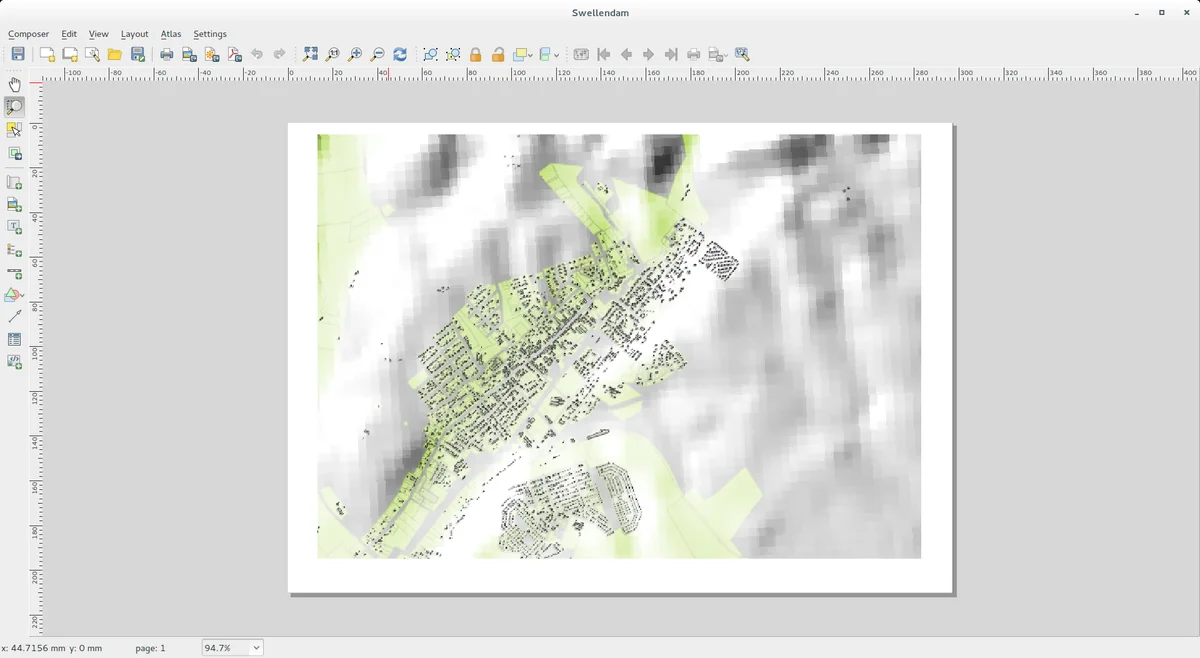Click the Zoom full icon
Viewport: 1200px width, 658px height.
[x=310, y=54]
